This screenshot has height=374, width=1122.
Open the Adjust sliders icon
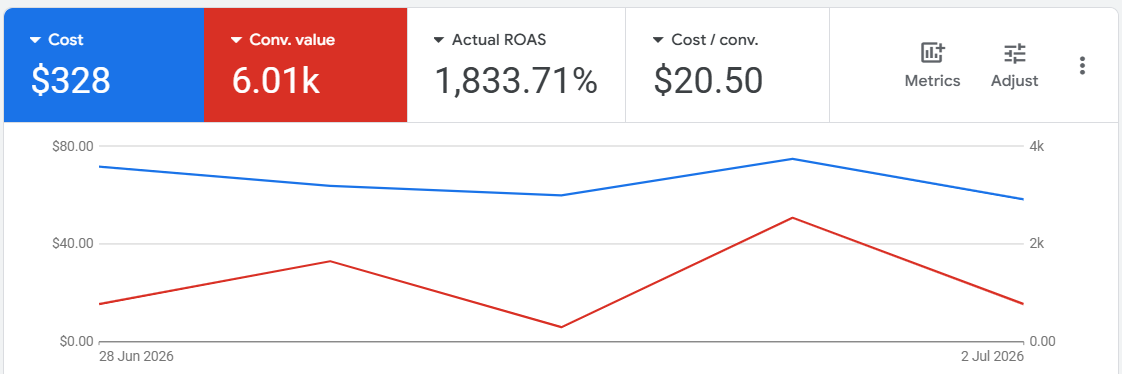[x=1015, y=53]
